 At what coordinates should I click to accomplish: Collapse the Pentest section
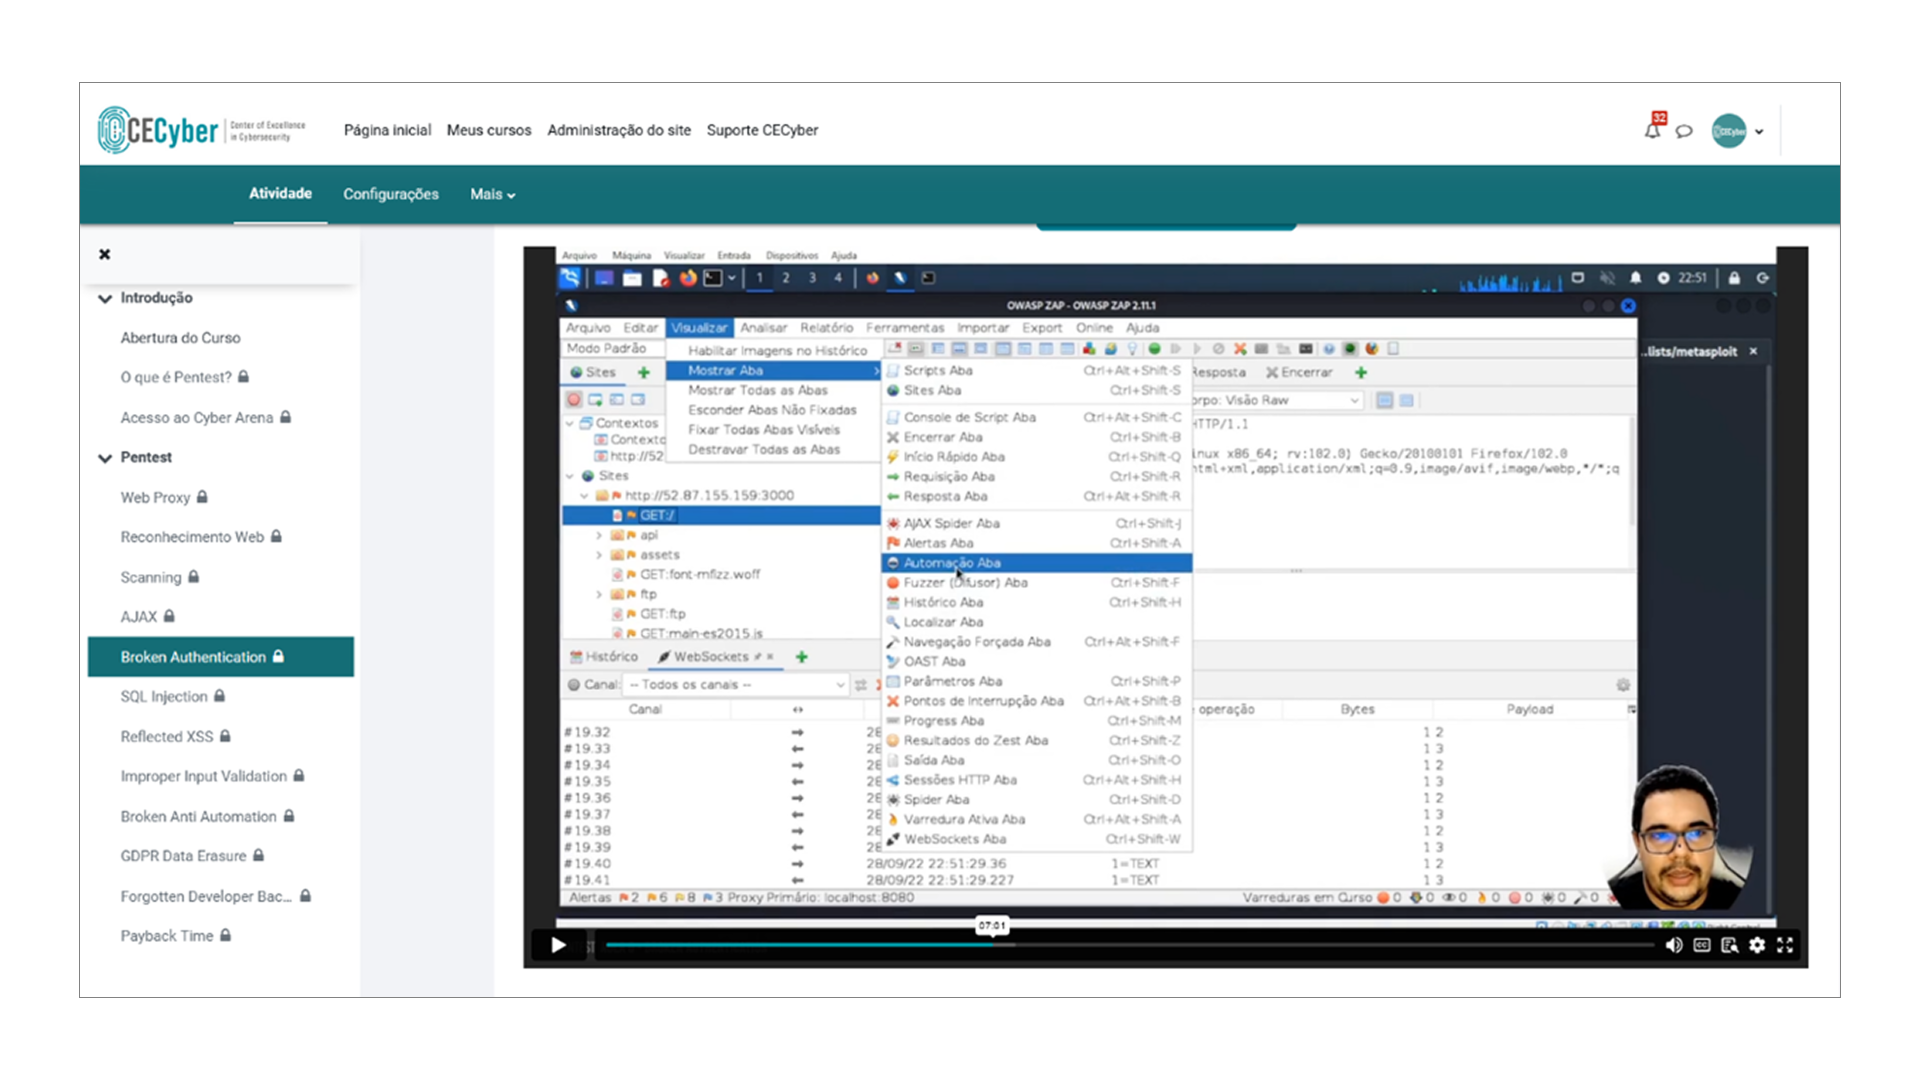105,458
